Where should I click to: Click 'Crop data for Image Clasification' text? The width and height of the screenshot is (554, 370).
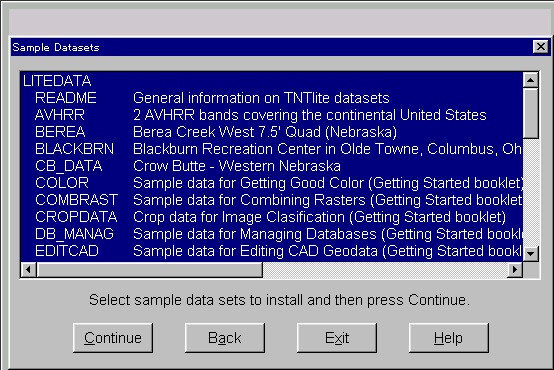click(x=238, y=217)
